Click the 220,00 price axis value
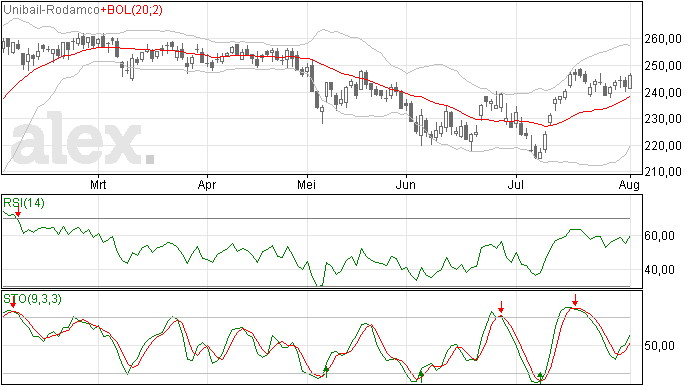This screenshot has width=690, height=387. [x=663, y=145]
